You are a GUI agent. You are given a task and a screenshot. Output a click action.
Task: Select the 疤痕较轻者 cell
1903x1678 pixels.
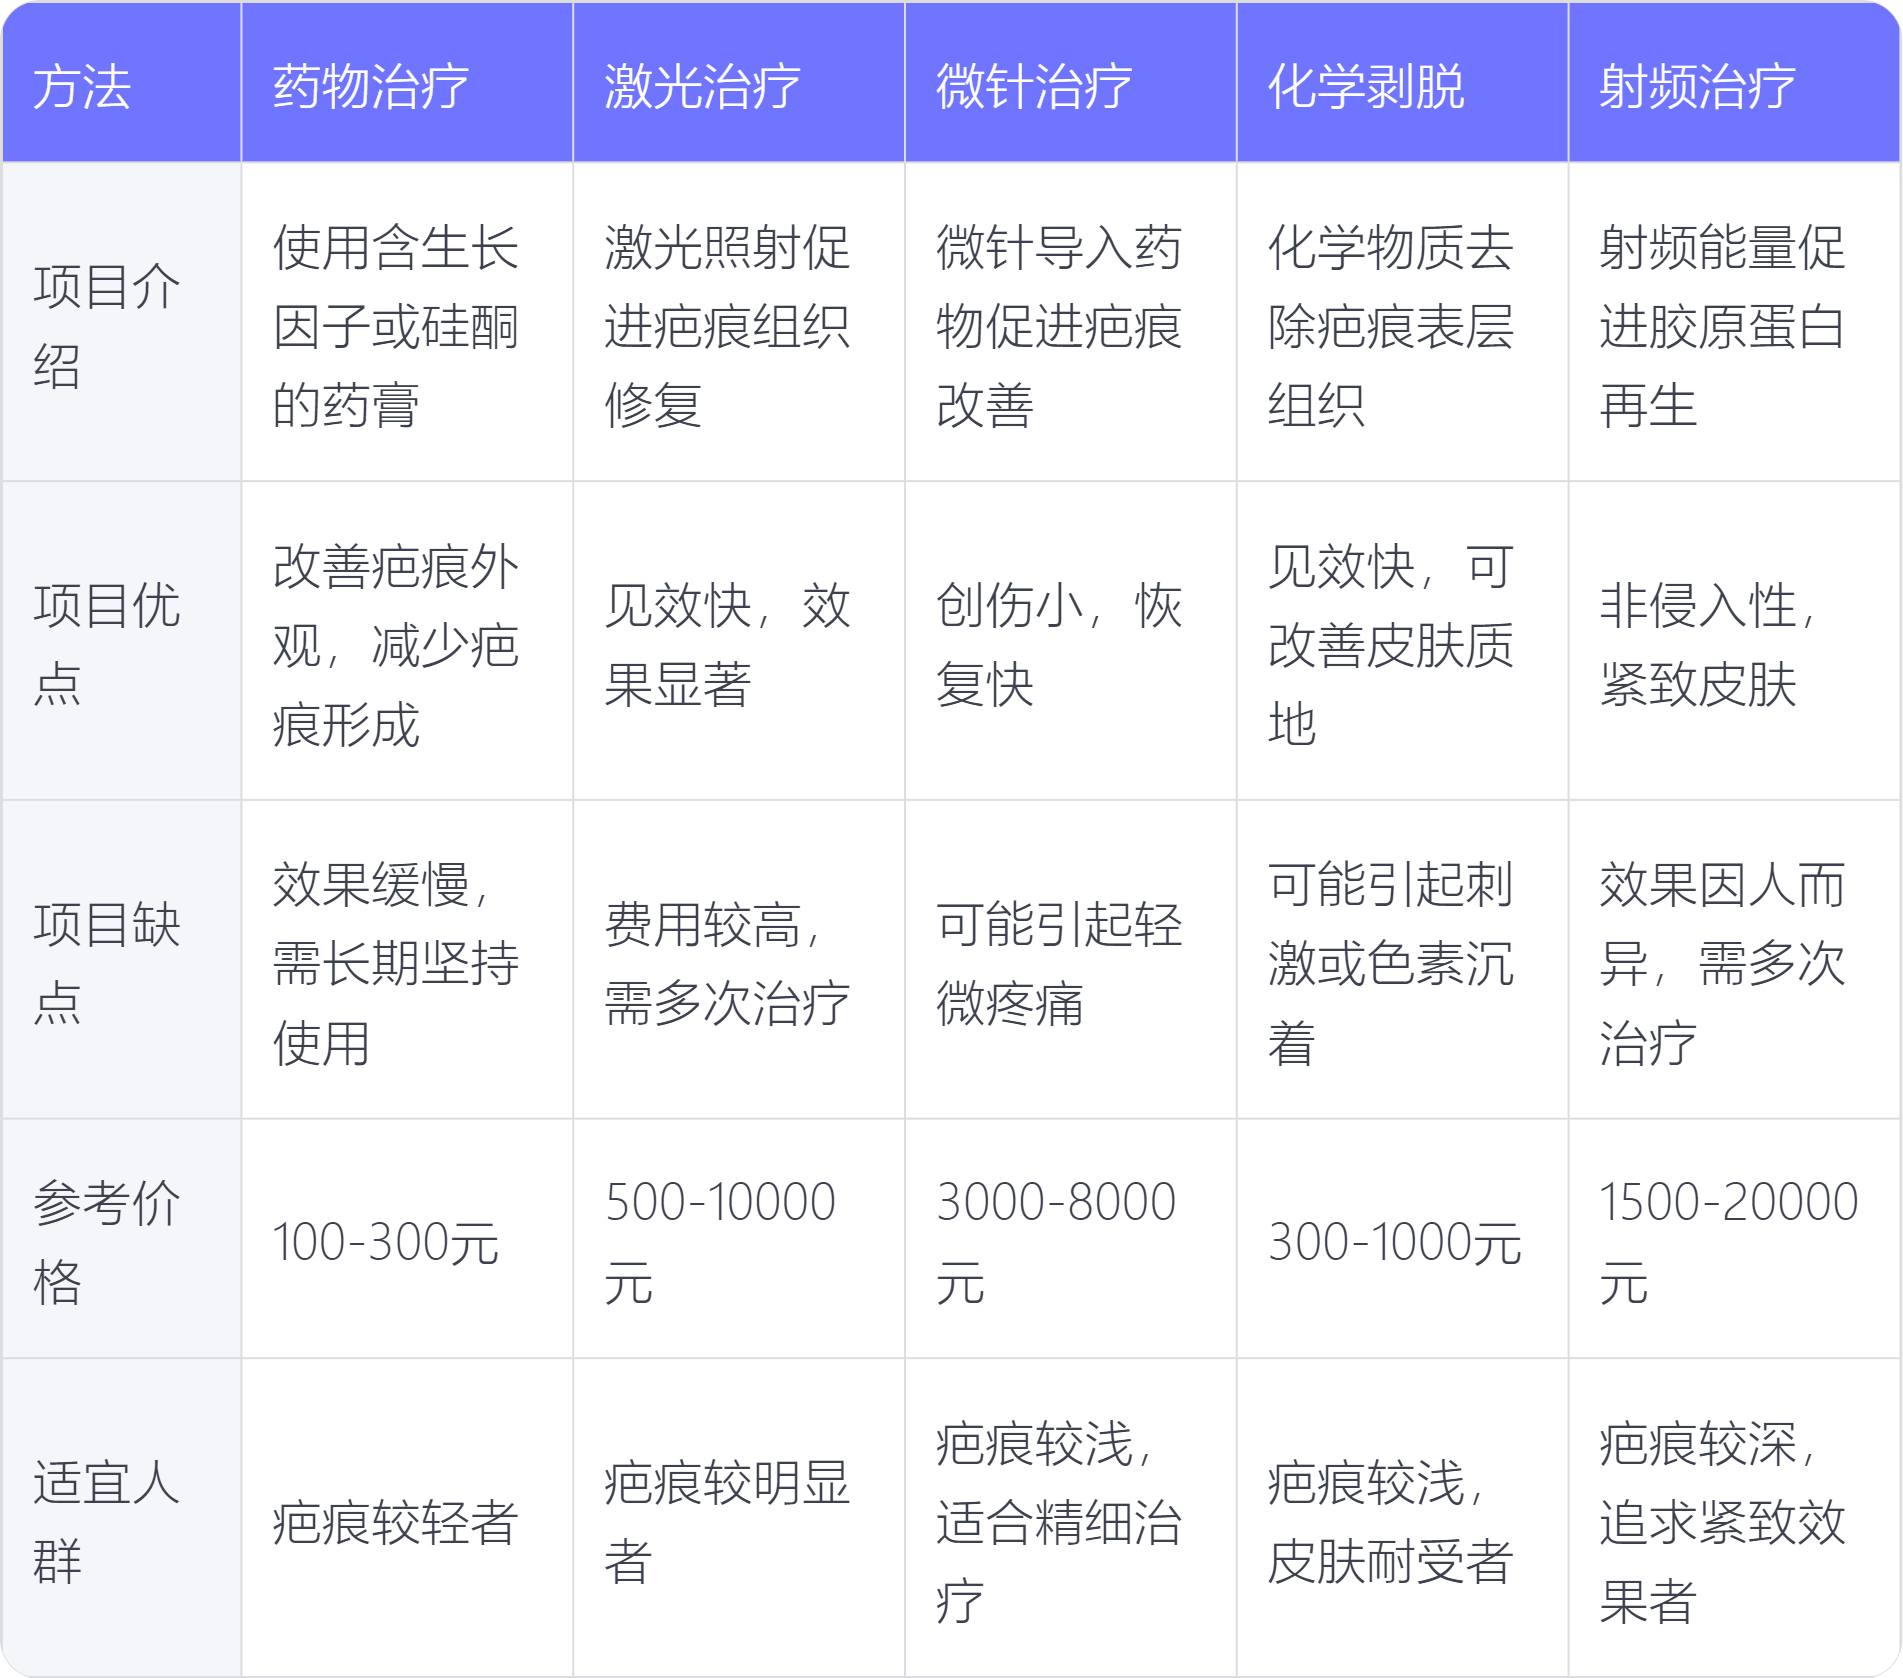(x=395, y=1522)
